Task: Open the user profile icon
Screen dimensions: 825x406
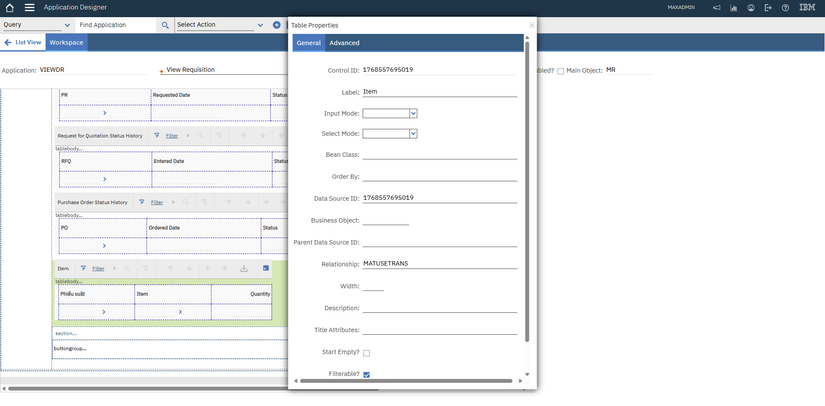Action: [751, 8]
